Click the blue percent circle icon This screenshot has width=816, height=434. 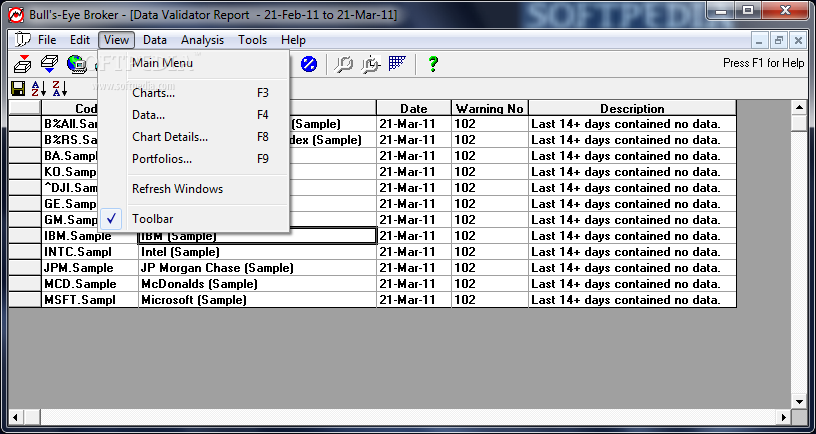pyautogui.click(x=309, y=64)
